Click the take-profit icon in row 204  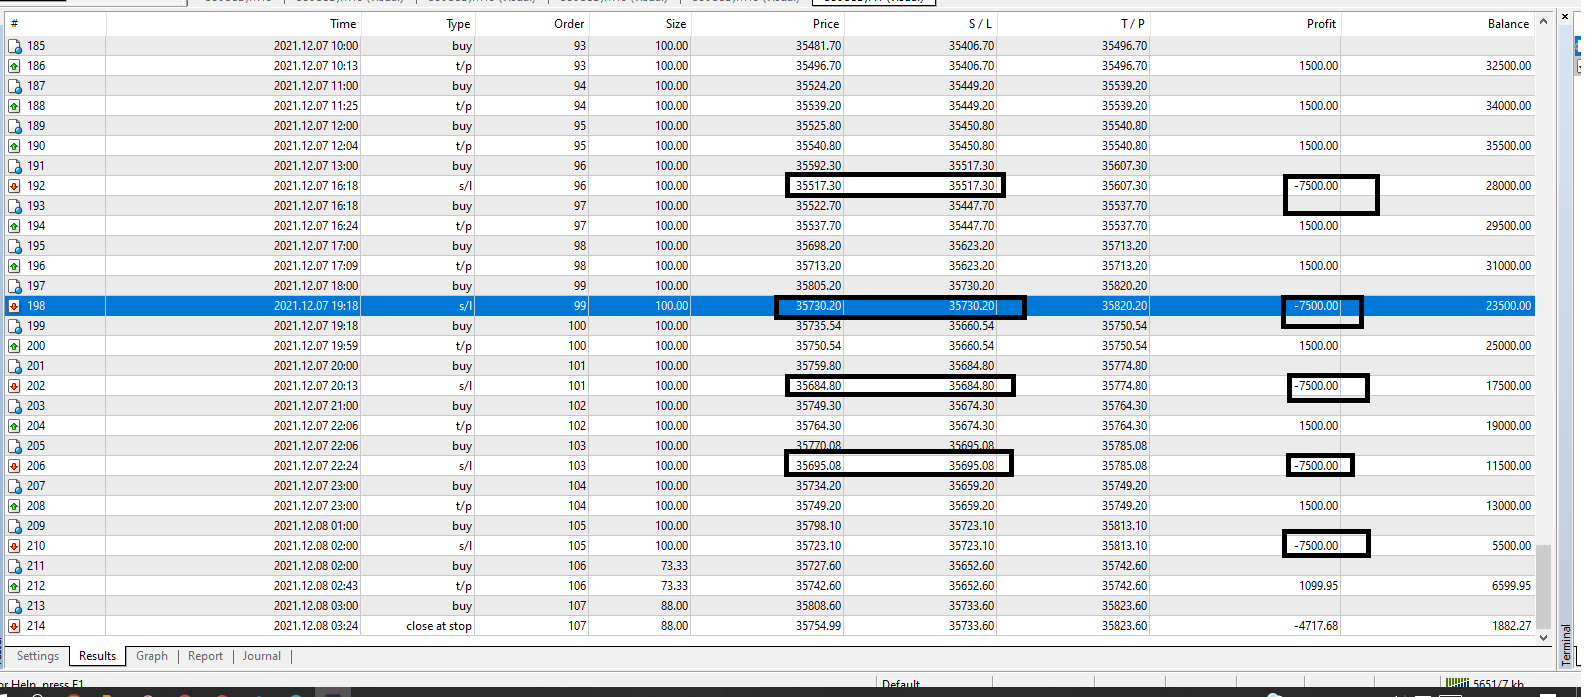(14, 426)
